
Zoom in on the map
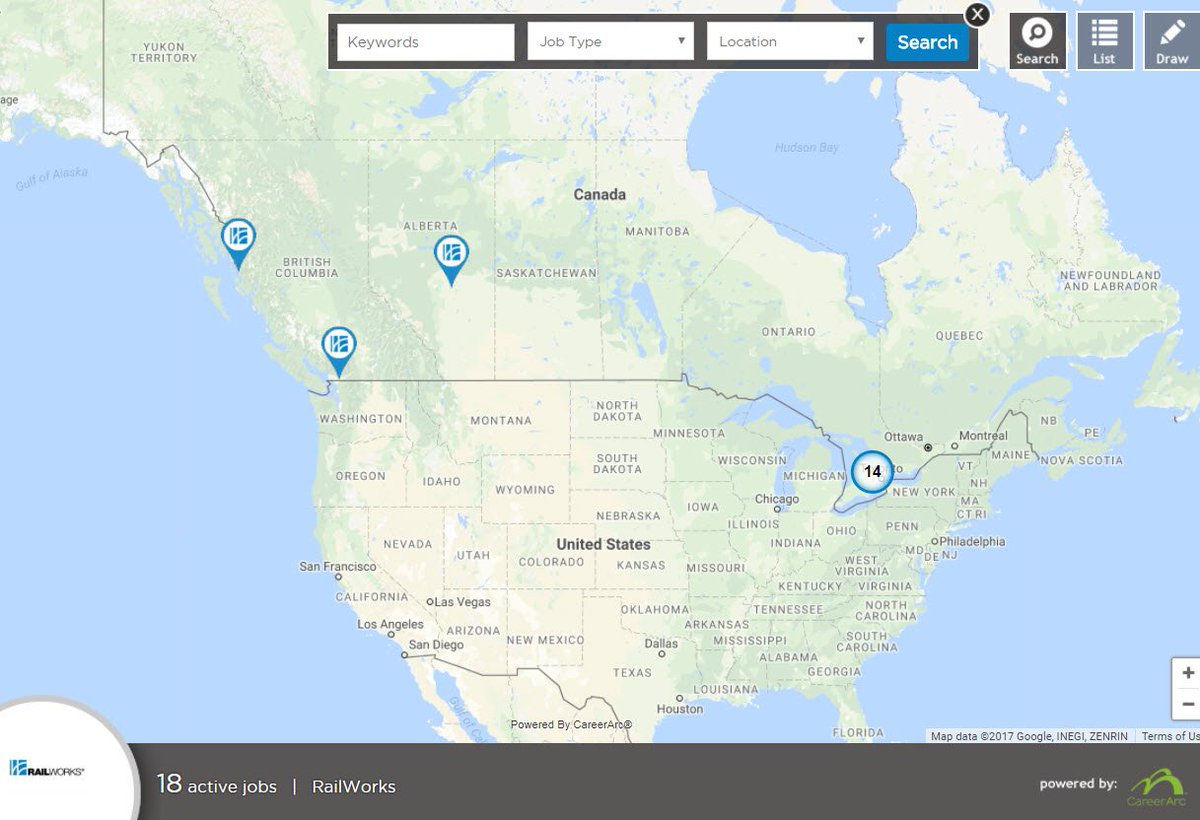click(1187, 673)
